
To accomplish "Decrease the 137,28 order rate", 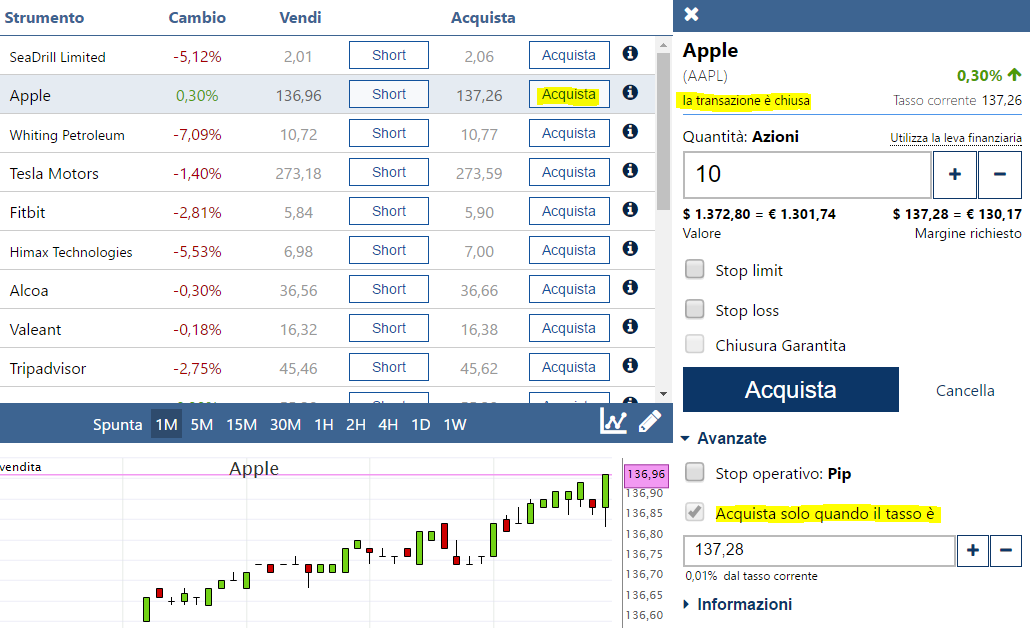I will [x=1006, y=550].
